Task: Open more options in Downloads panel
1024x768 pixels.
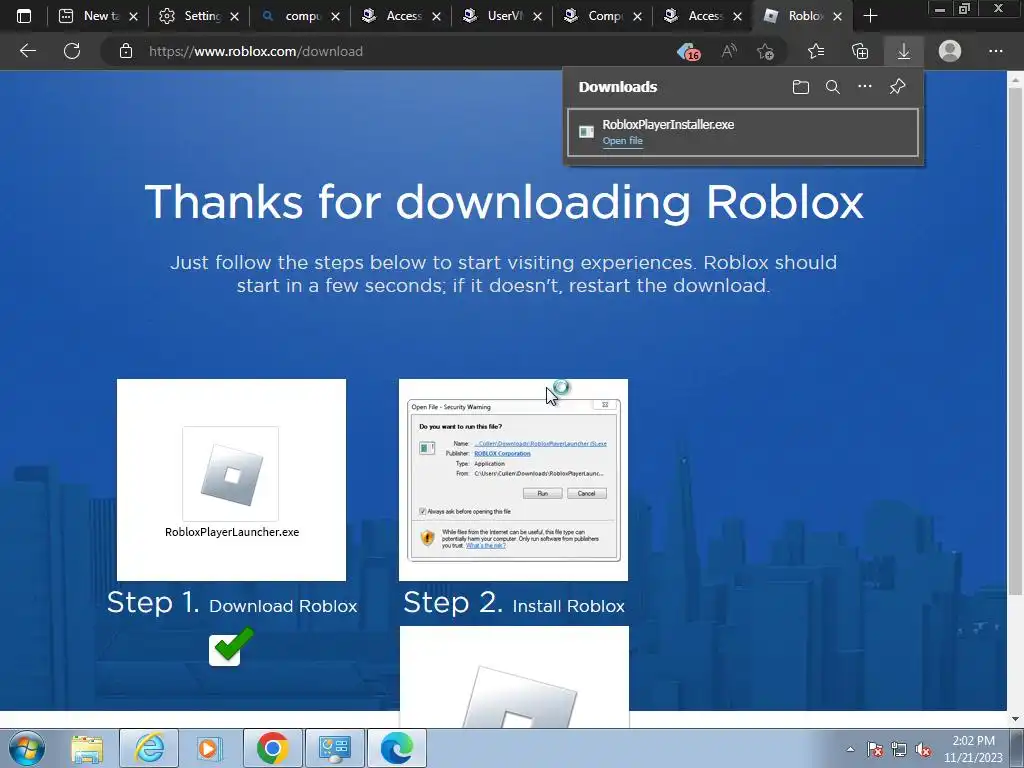Action: (865, 86)
